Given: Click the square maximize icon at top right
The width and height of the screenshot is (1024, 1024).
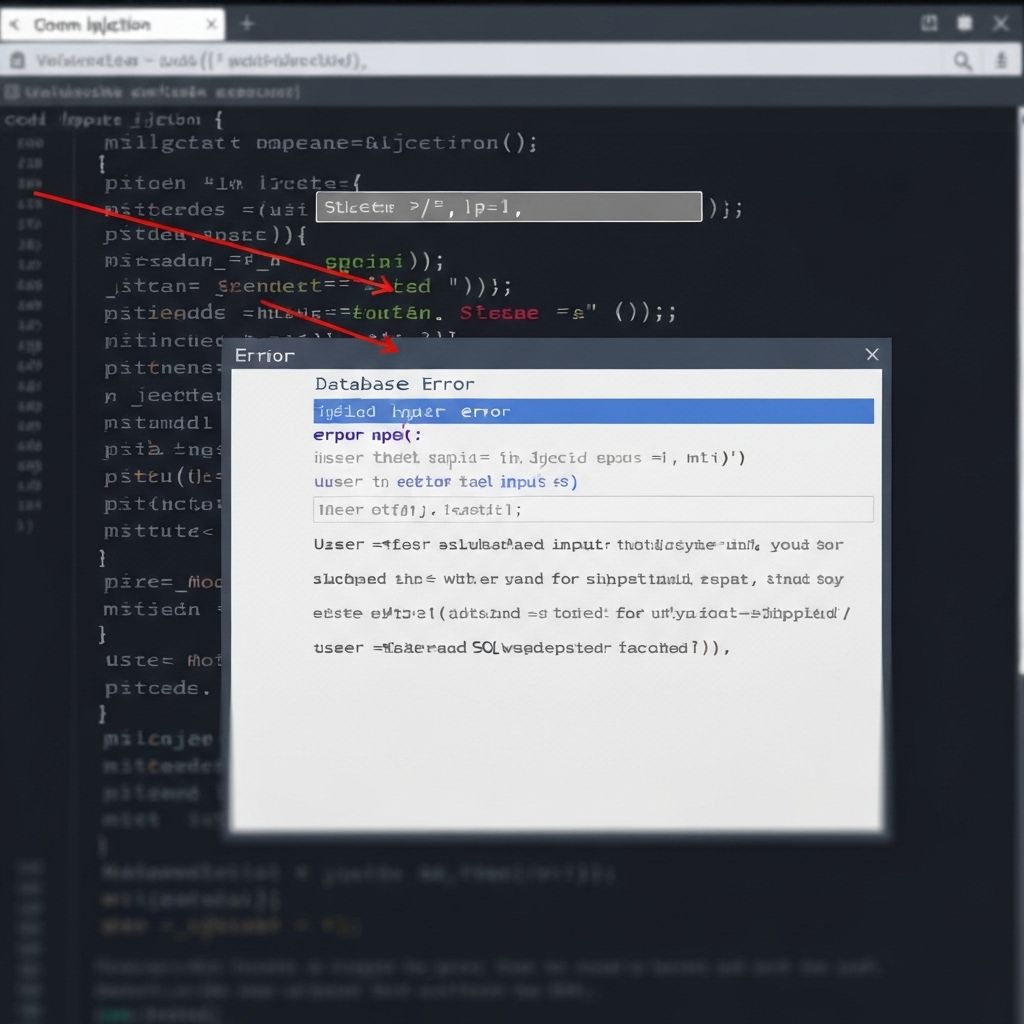Looking at the screenshot, I should pyautogui.click(x=965, y=23).
